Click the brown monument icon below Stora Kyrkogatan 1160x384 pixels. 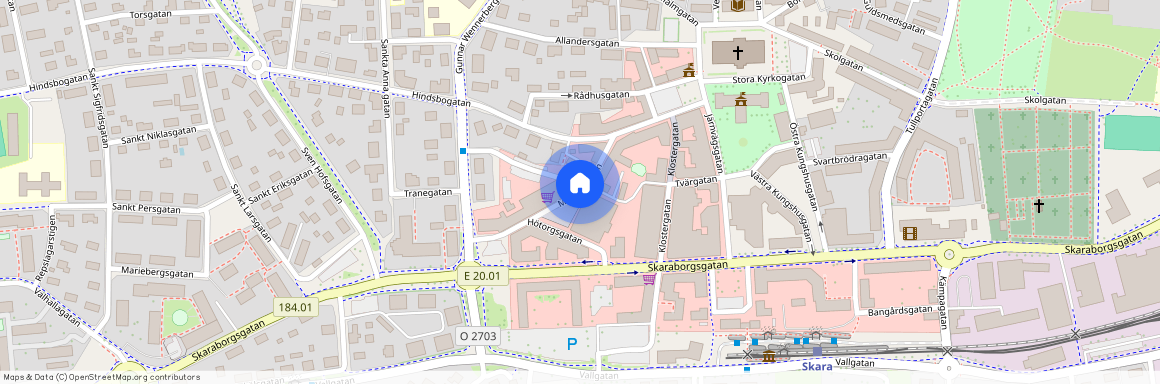741,99
